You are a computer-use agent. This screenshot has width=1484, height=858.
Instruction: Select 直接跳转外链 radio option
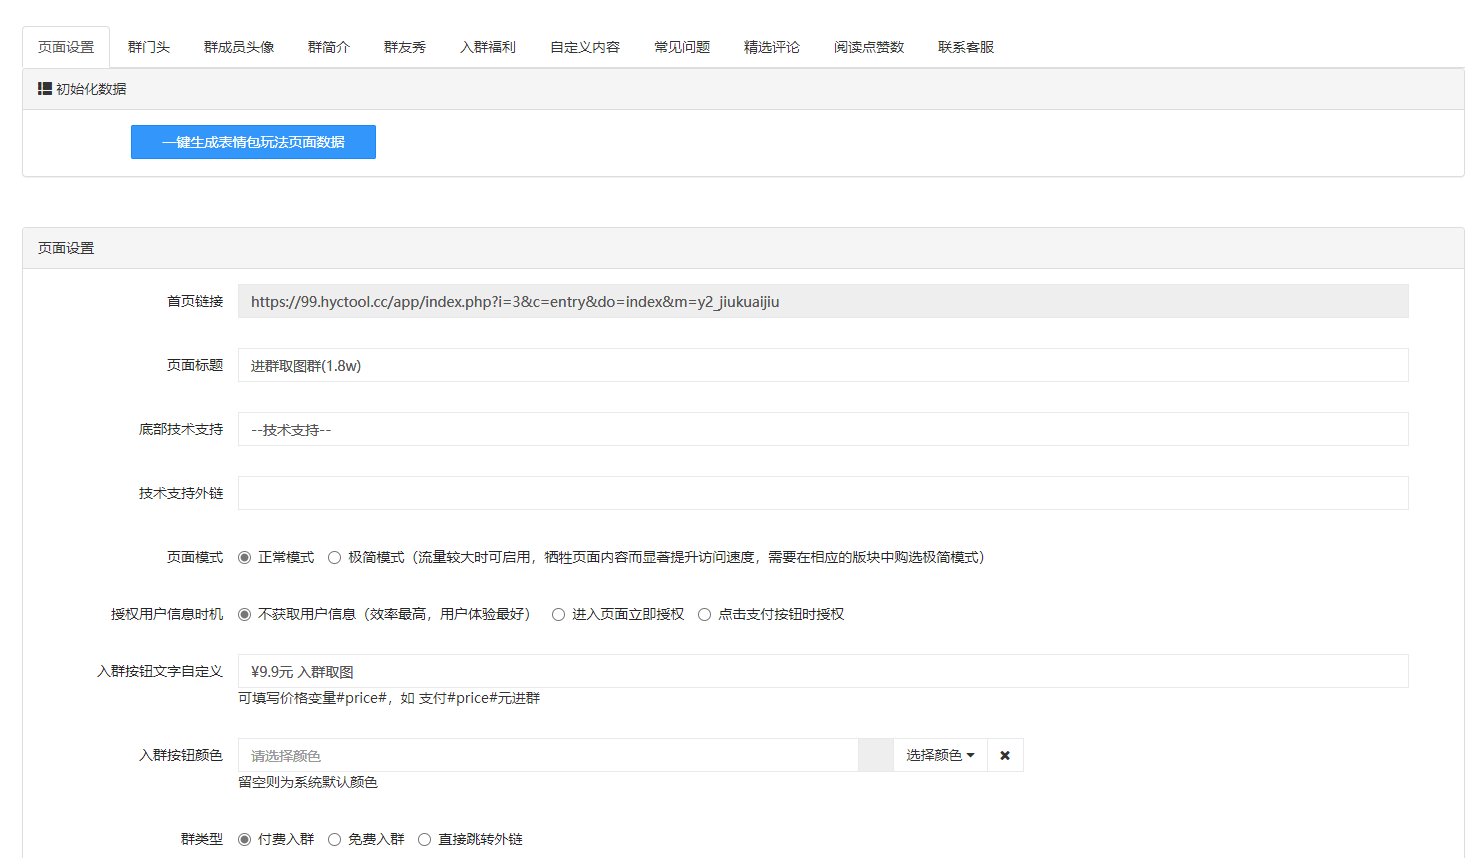pos(425,839)
